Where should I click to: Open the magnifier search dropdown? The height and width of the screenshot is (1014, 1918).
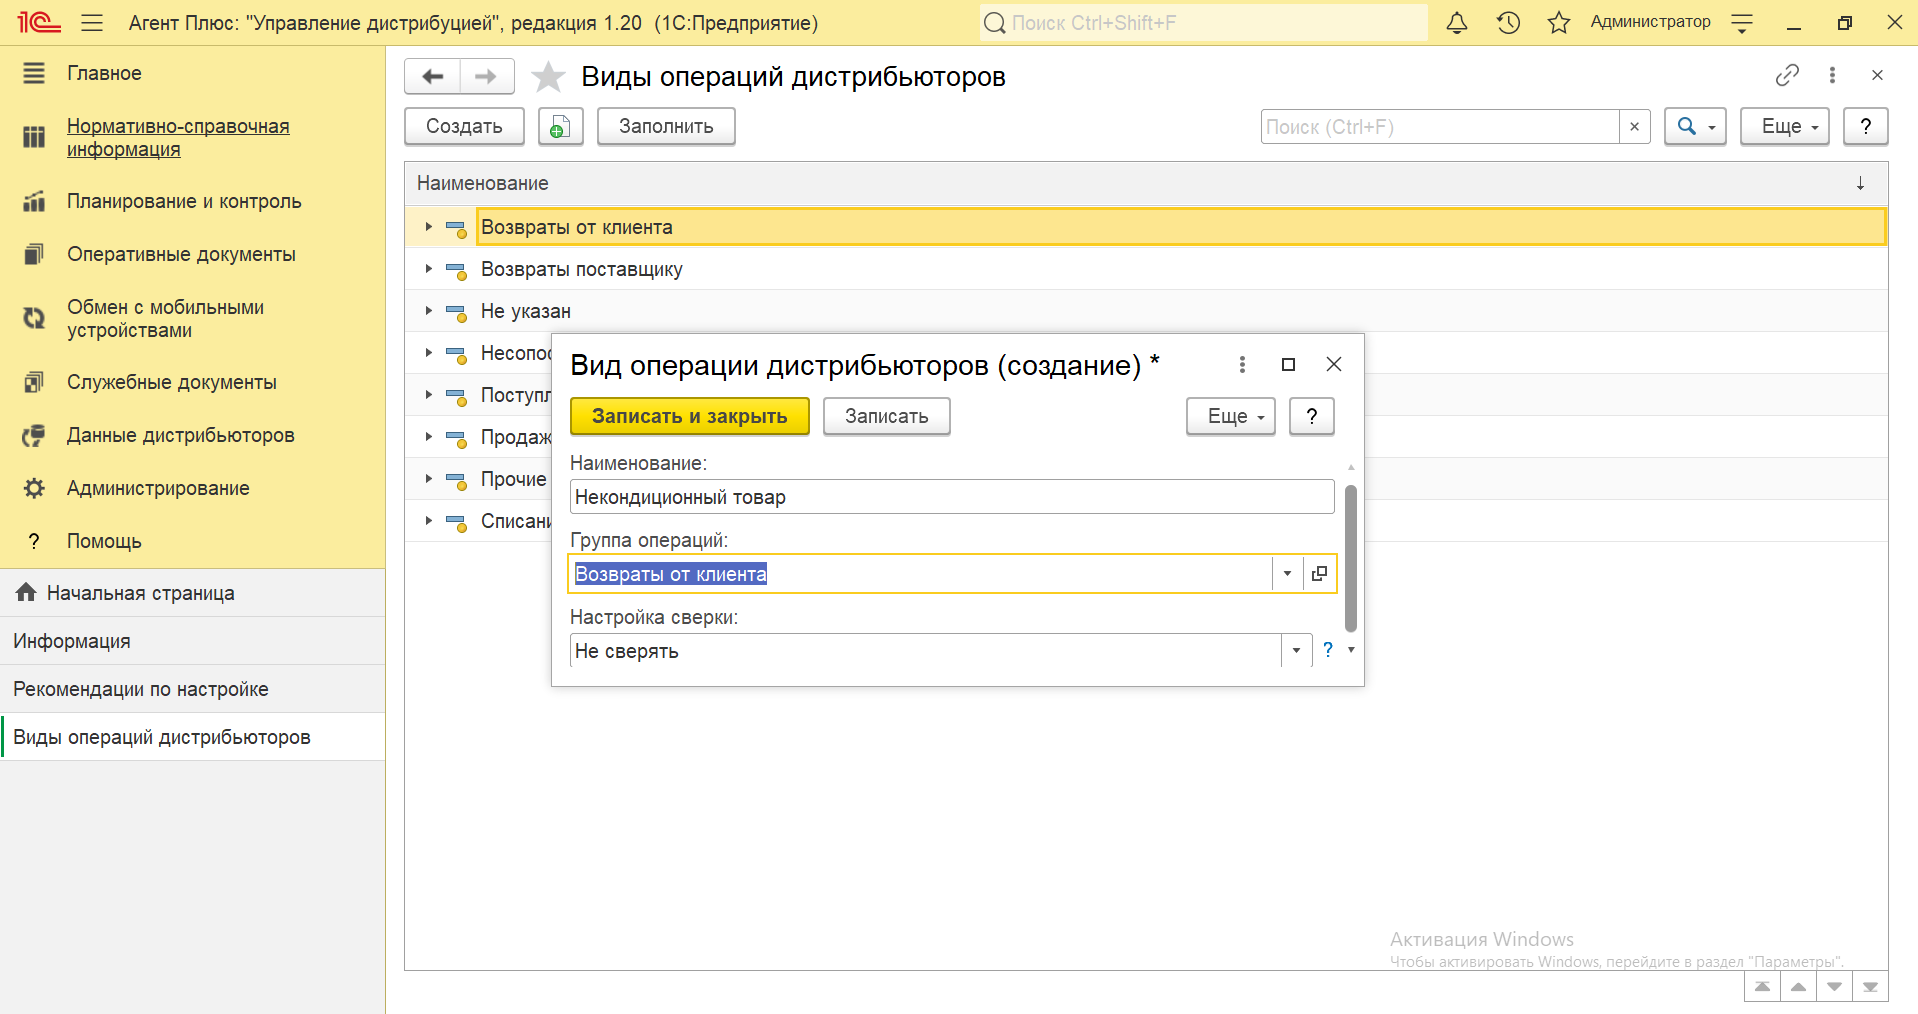click(1695, 126)
